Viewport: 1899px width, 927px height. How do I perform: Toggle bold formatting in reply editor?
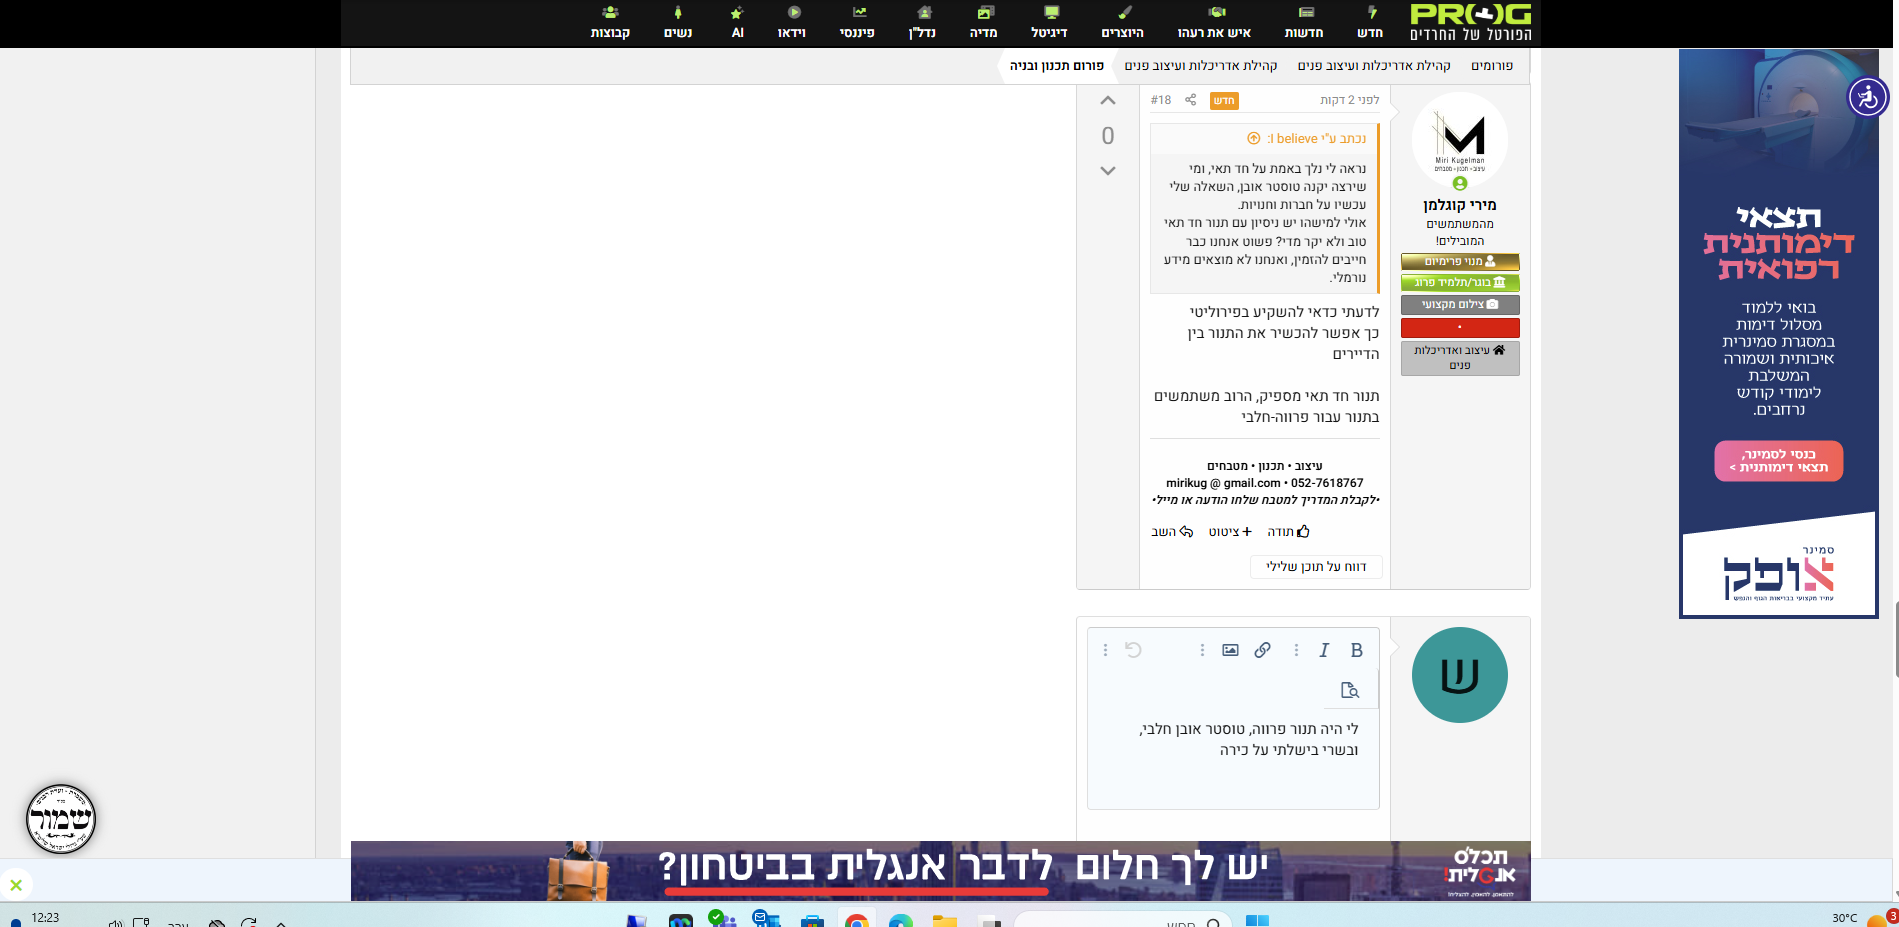pos(1357,650)
